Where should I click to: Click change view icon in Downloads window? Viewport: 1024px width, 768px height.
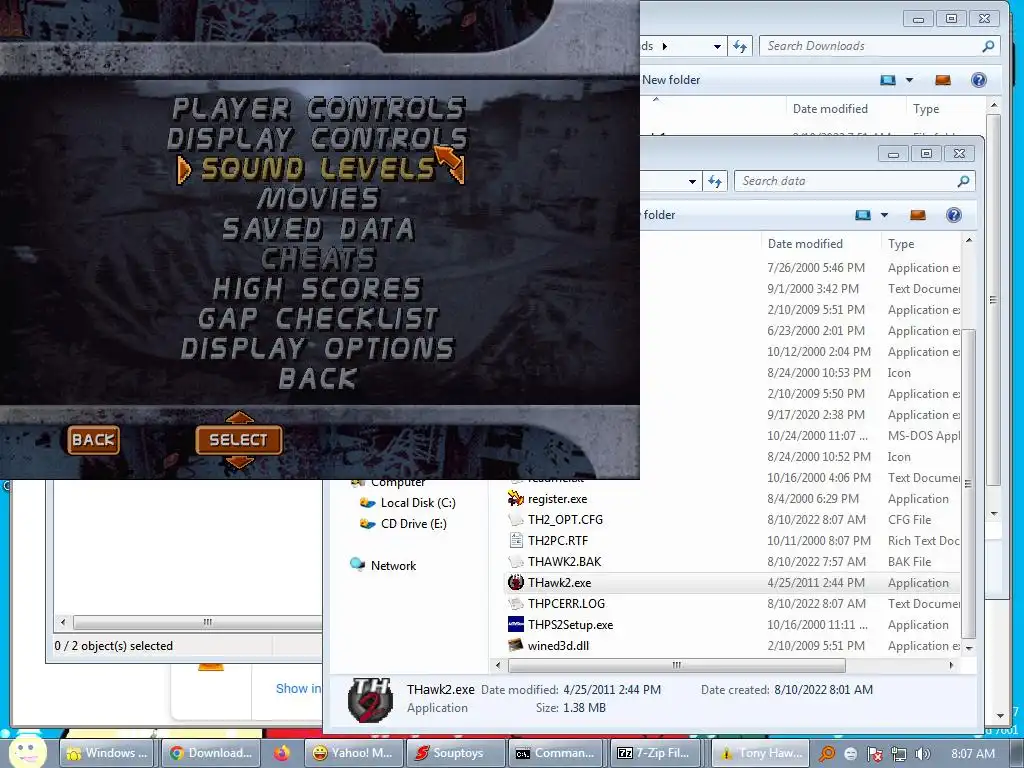[x=888, y=80]
